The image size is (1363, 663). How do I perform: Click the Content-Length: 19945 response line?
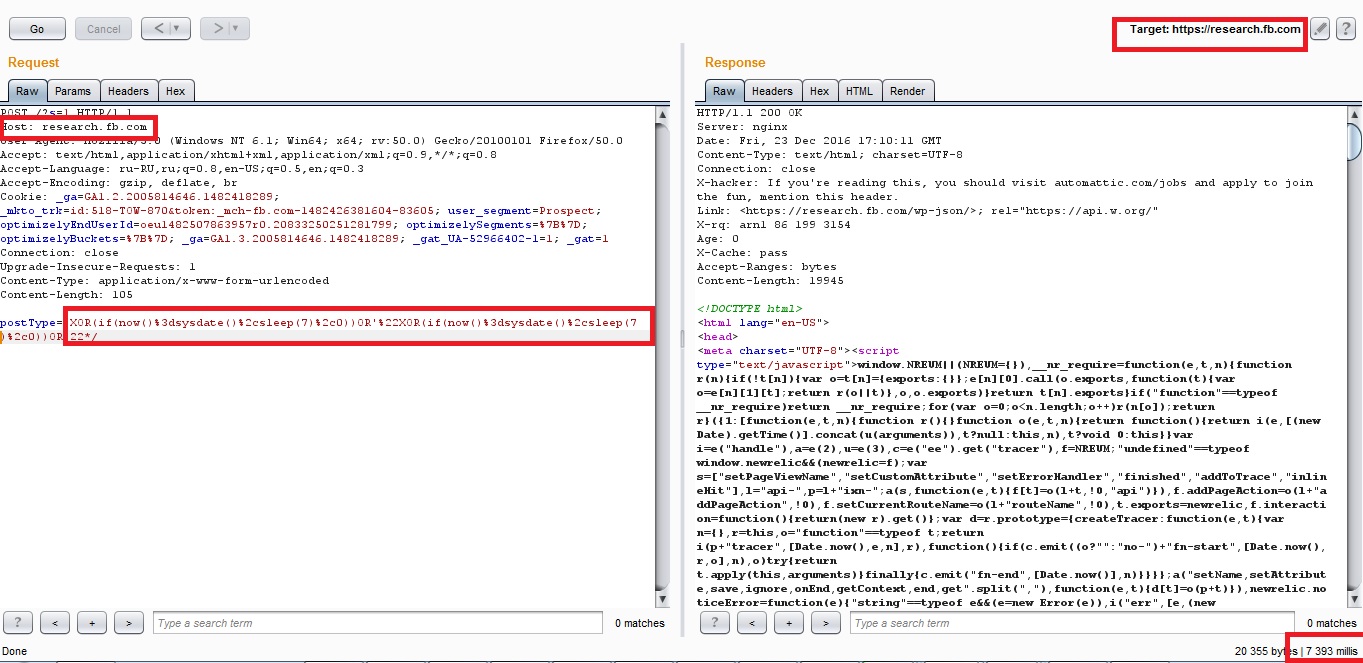coord(769,281)
